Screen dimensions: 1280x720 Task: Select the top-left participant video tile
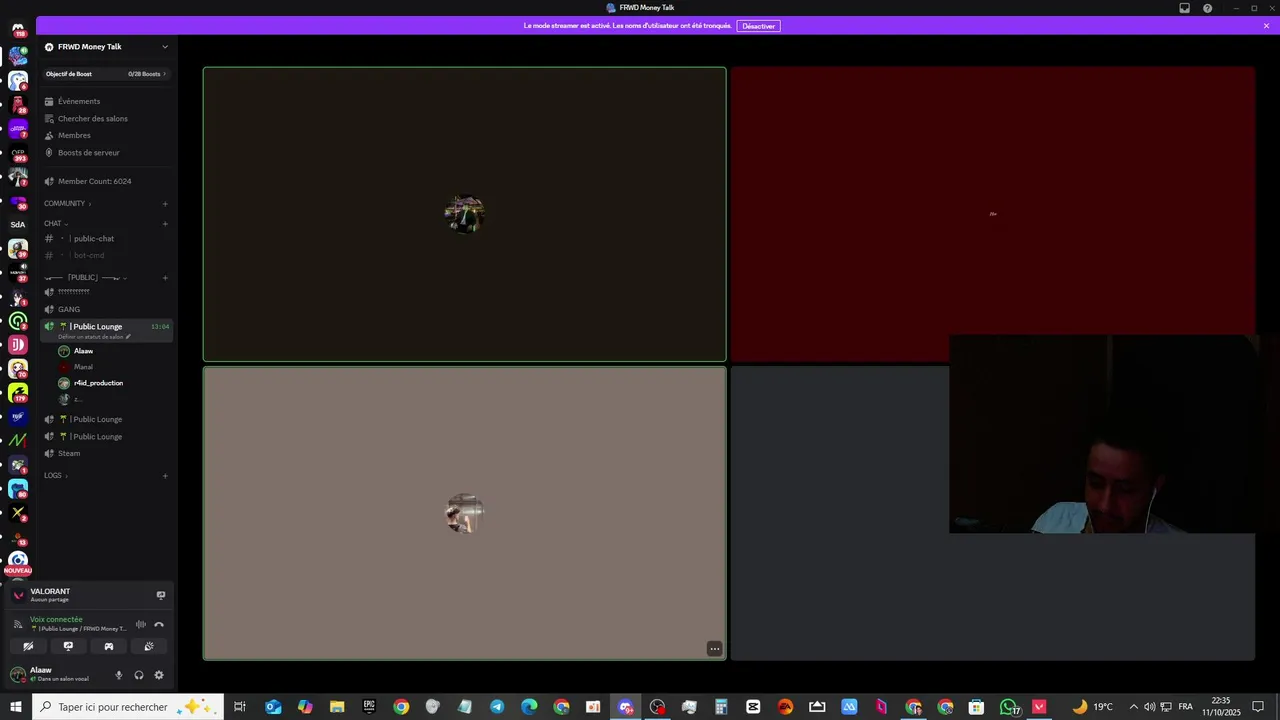[465, 214]
